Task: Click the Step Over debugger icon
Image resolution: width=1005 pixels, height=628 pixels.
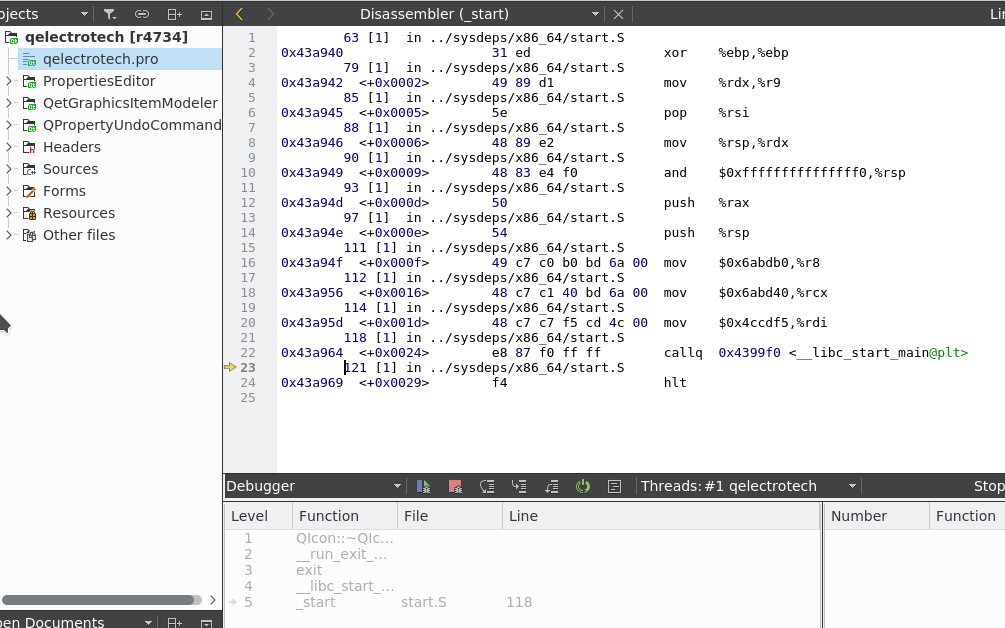Action: pos(487,486)
